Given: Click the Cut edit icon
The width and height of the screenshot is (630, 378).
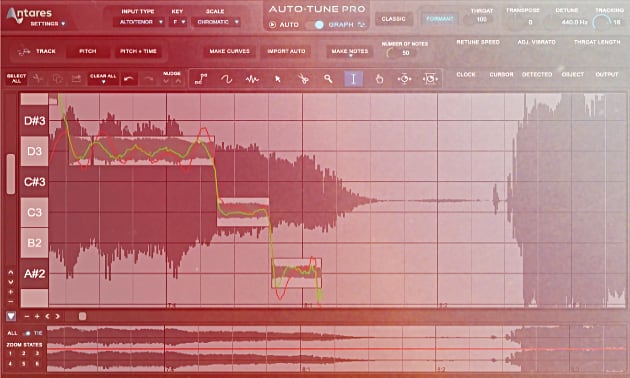Looking at the screenshot, I should point(38,79).
